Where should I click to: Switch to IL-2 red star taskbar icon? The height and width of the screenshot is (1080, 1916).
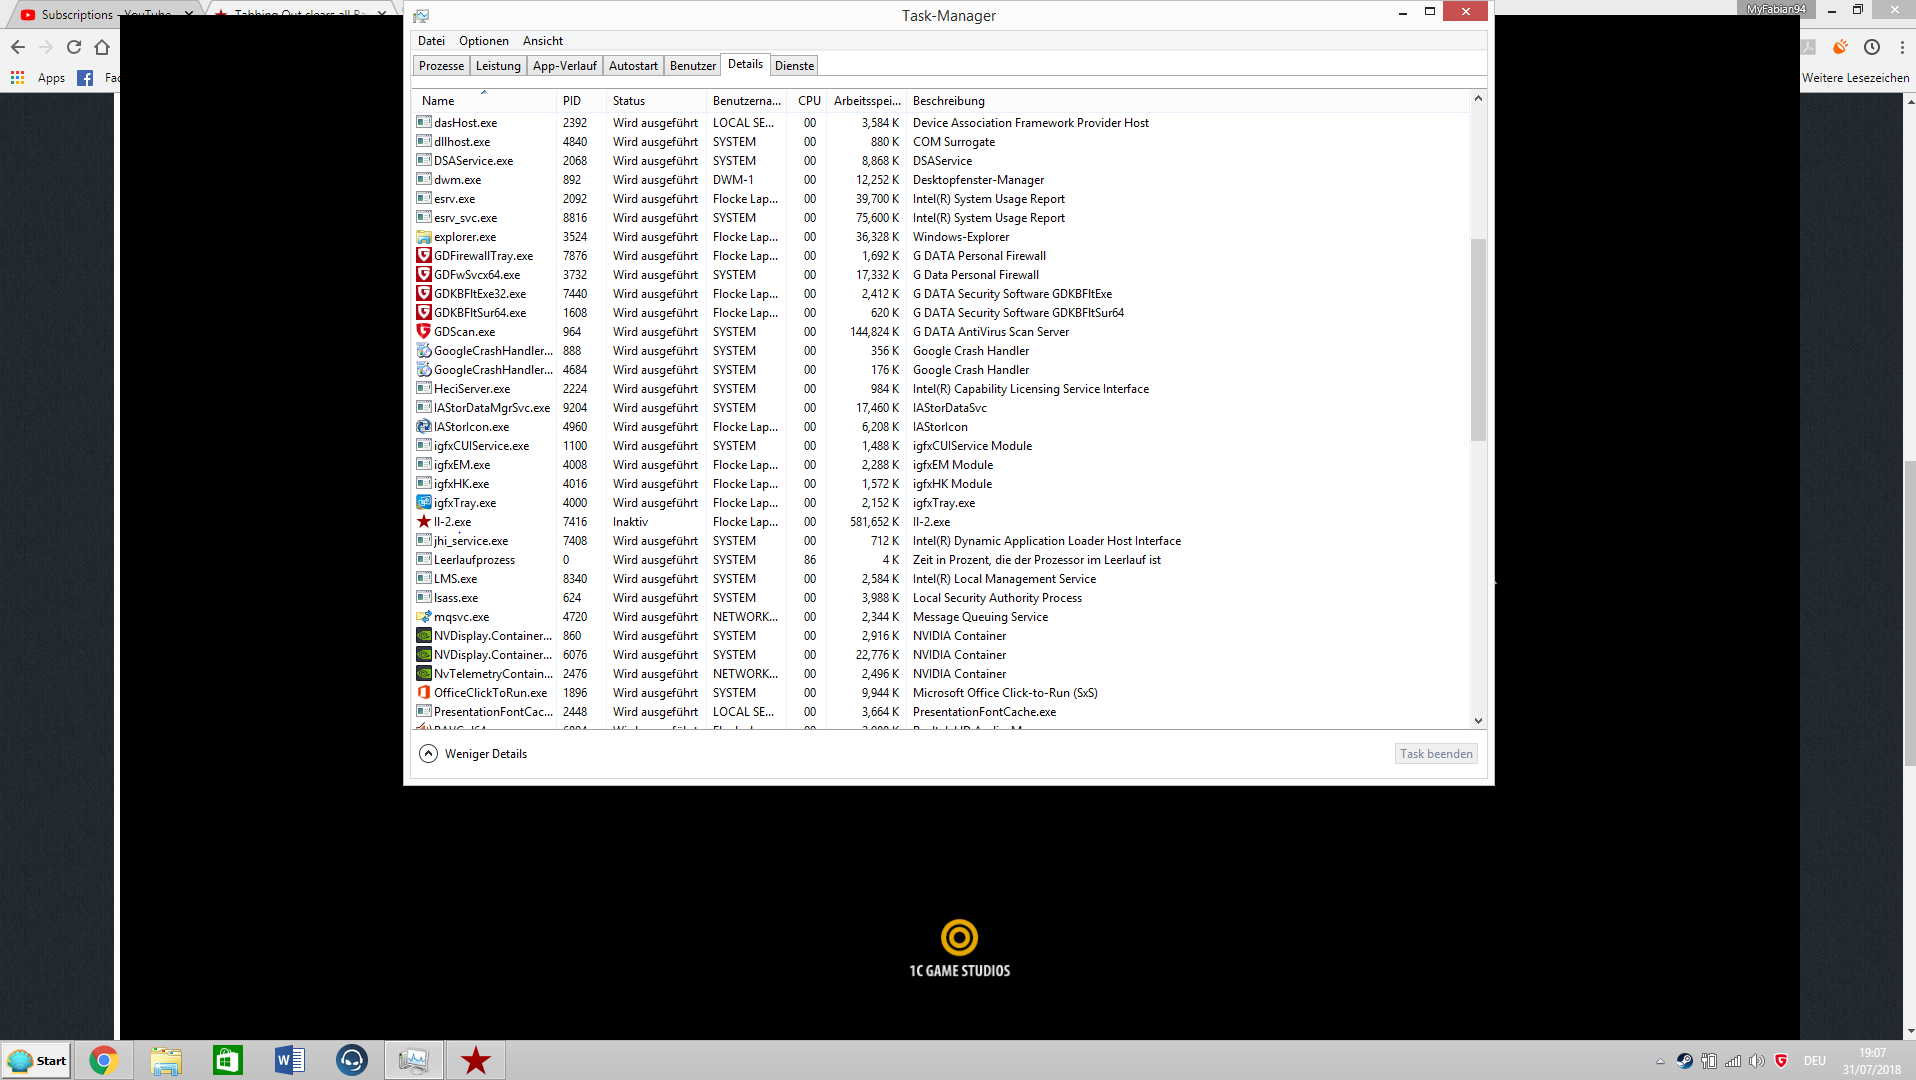click(476, 1060)
